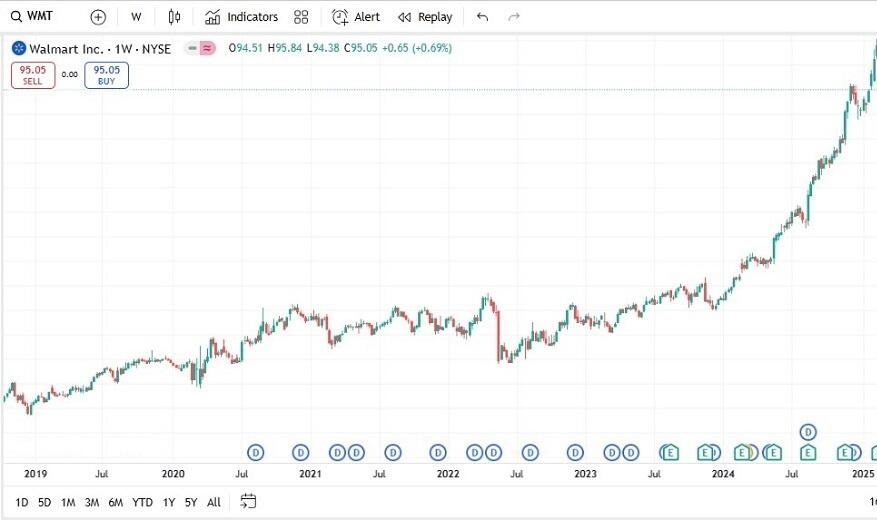The image size is (877, 520).
Task: Open the candlestick chart style menu
Action: (x=175, y=17)
